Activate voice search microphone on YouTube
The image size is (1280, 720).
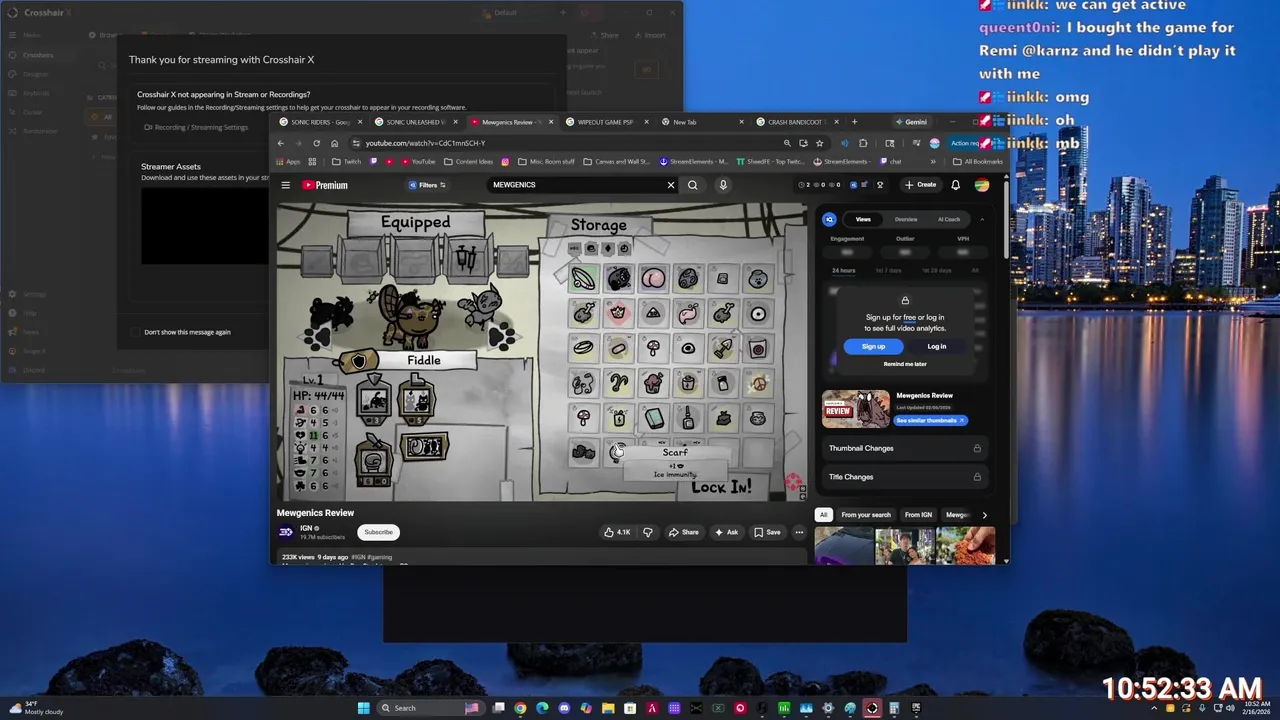coord(723,185)
